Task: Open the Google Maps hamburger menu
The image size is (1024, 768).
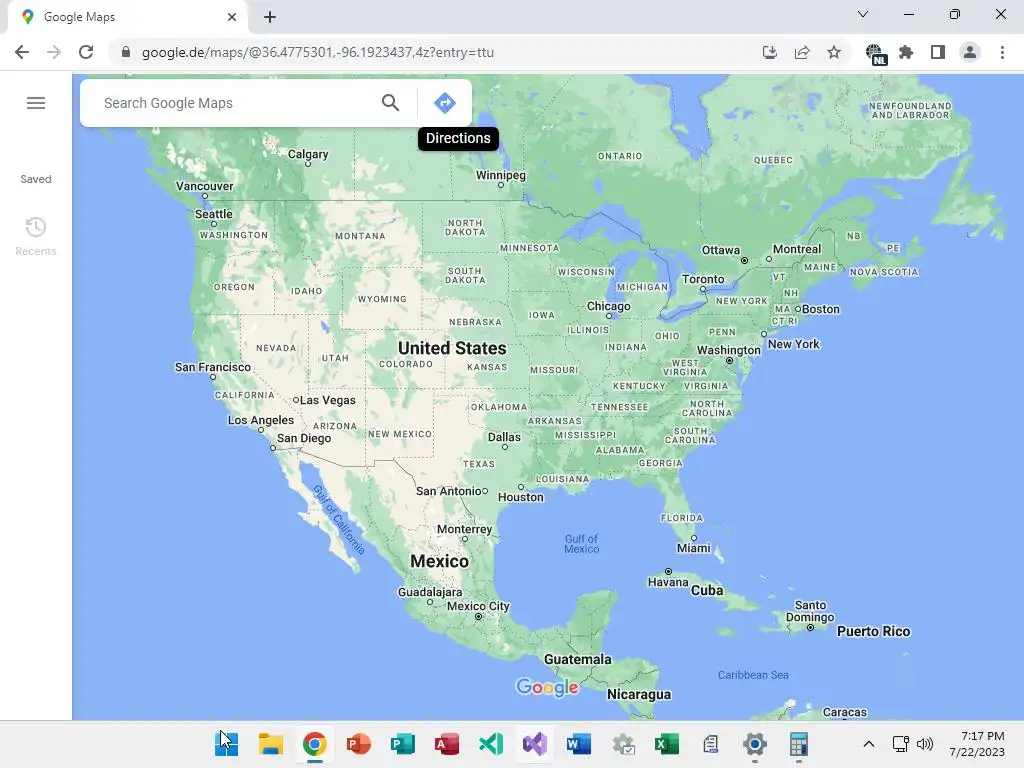Action: (x=36, y=103)
